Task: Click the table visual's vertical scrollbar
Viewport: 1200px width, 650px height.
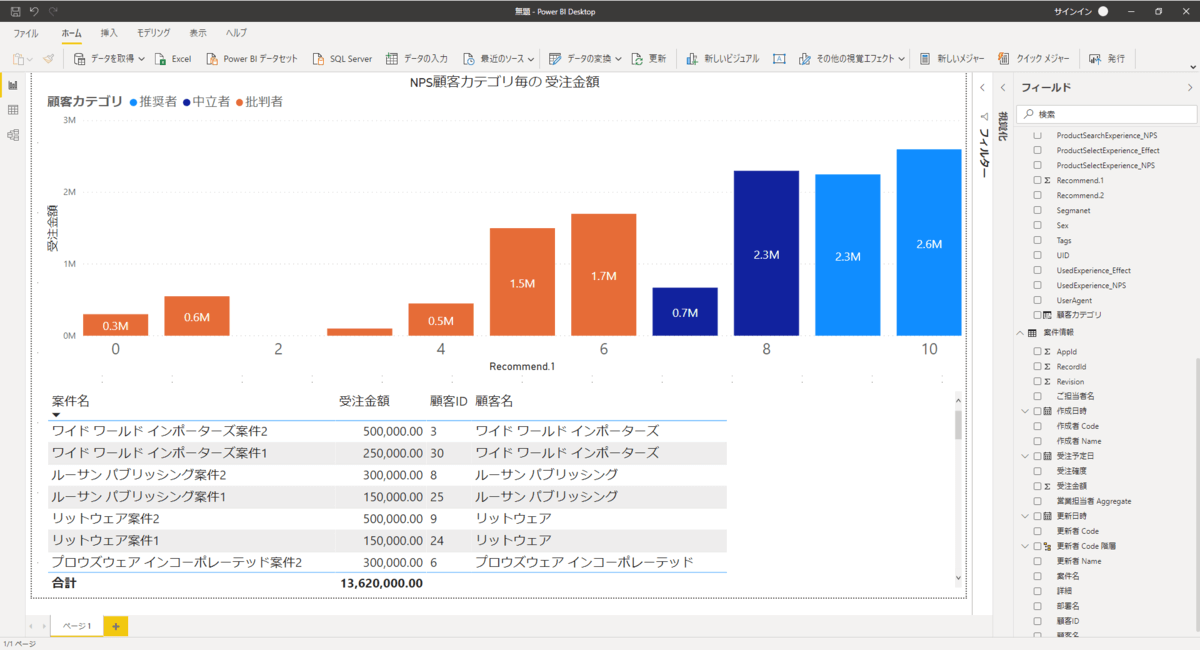Action: (x=958, y=425)
